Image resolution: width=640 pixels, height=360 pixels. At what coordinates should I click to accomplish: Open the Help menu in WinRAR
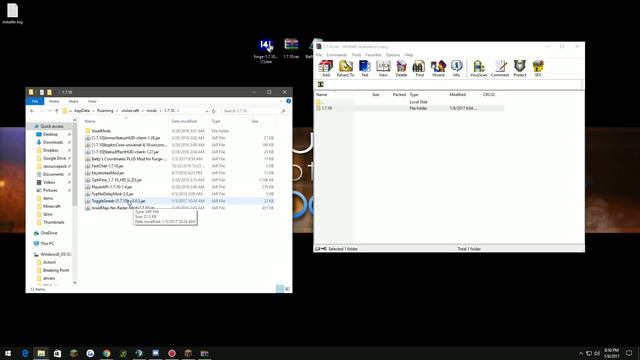point(409,55)
